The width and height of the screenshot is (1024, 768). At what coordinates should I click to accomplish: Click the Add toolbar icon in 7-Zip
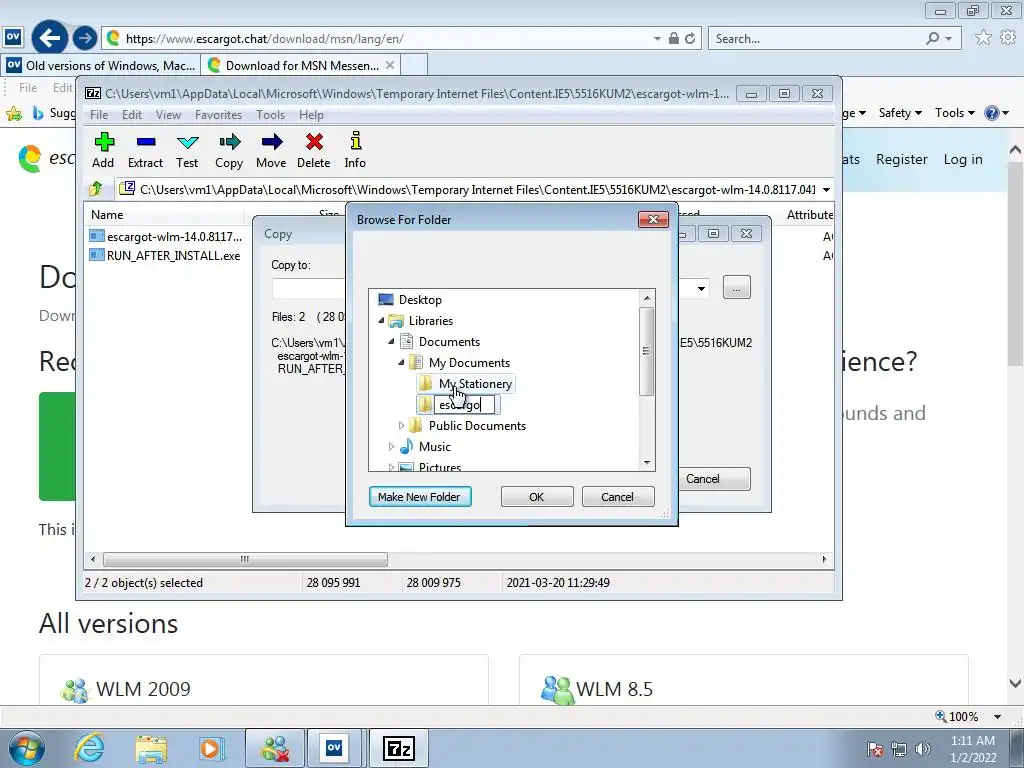click(x=103, y=150)
